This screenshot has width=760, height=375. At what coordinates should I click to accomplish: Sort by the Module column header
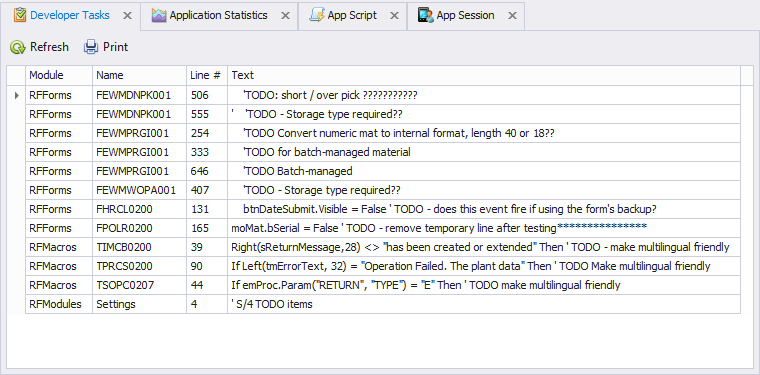(x=59, y=76)
